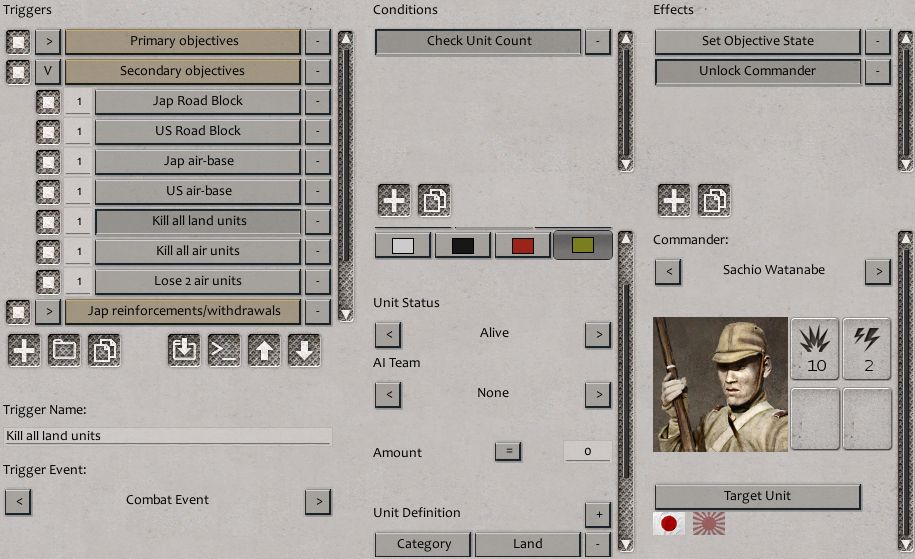The image size is (915, 559).
Task: Delete the Unlock Commander effect
Action: (x=877, y=71)
